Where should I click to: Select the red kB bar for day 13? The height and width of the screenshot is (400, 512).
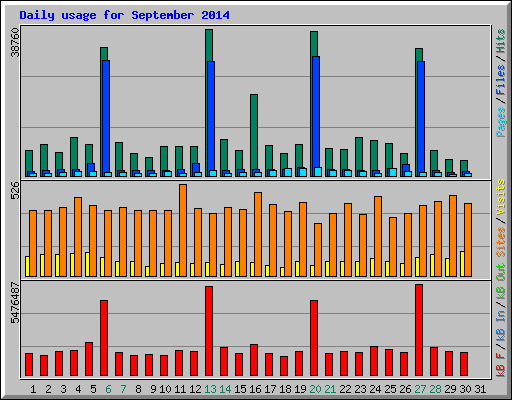pyautogui.click(x=209, y=331)
